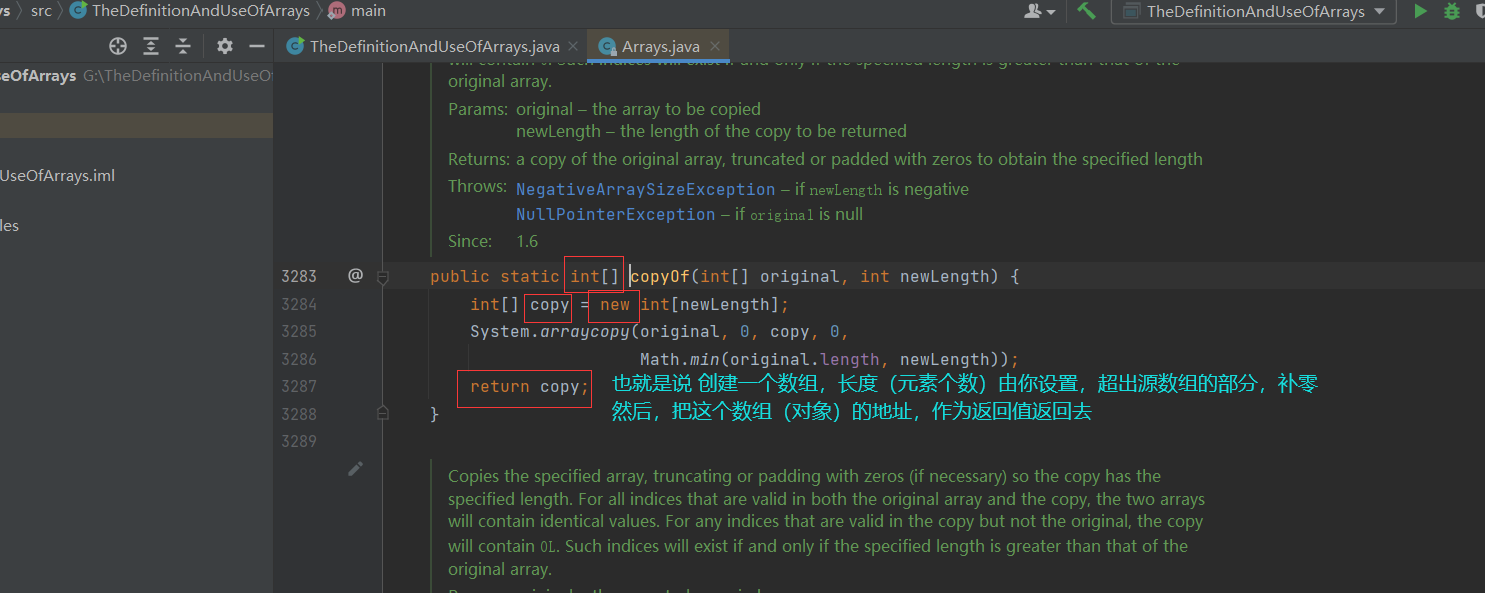Click the @ gutter icon on line 3283
This screenshot has height=593, width=1485.
355,275
